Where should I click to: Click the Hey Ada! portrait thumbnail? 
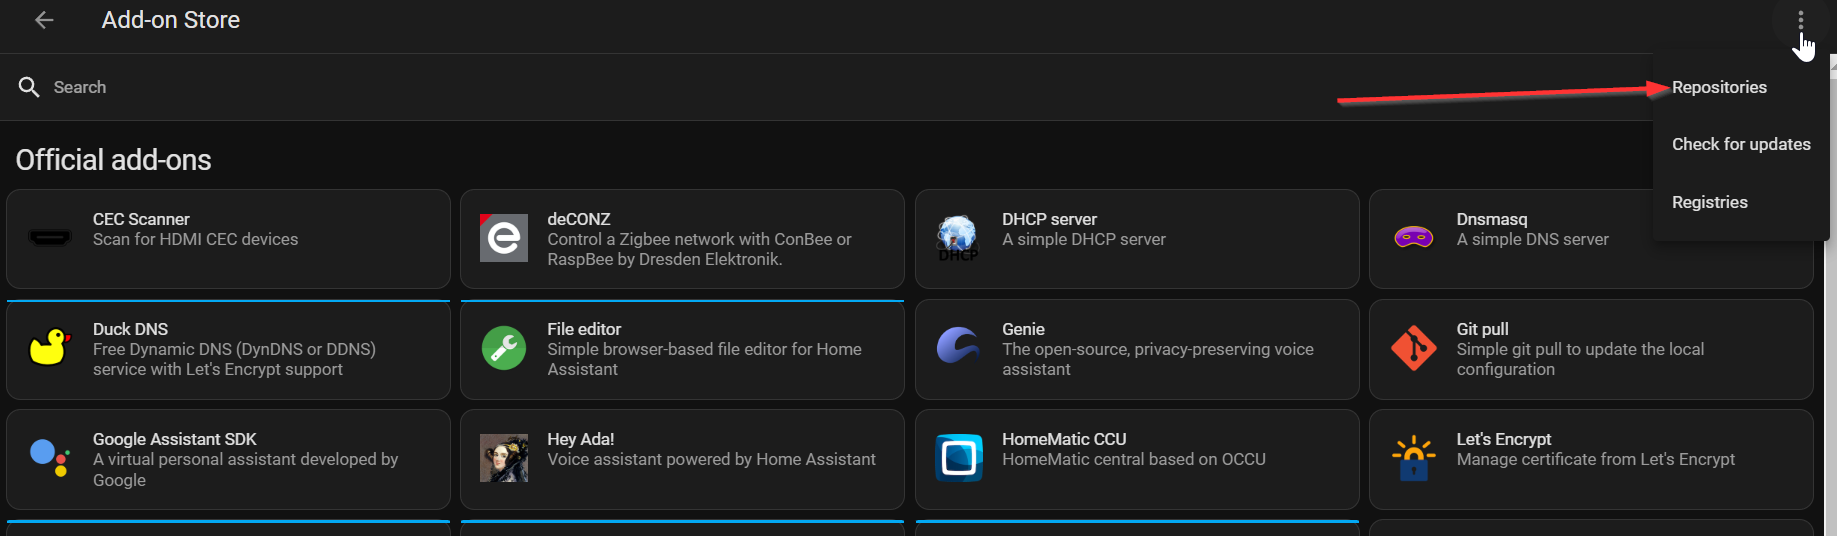tap(504, 458)
